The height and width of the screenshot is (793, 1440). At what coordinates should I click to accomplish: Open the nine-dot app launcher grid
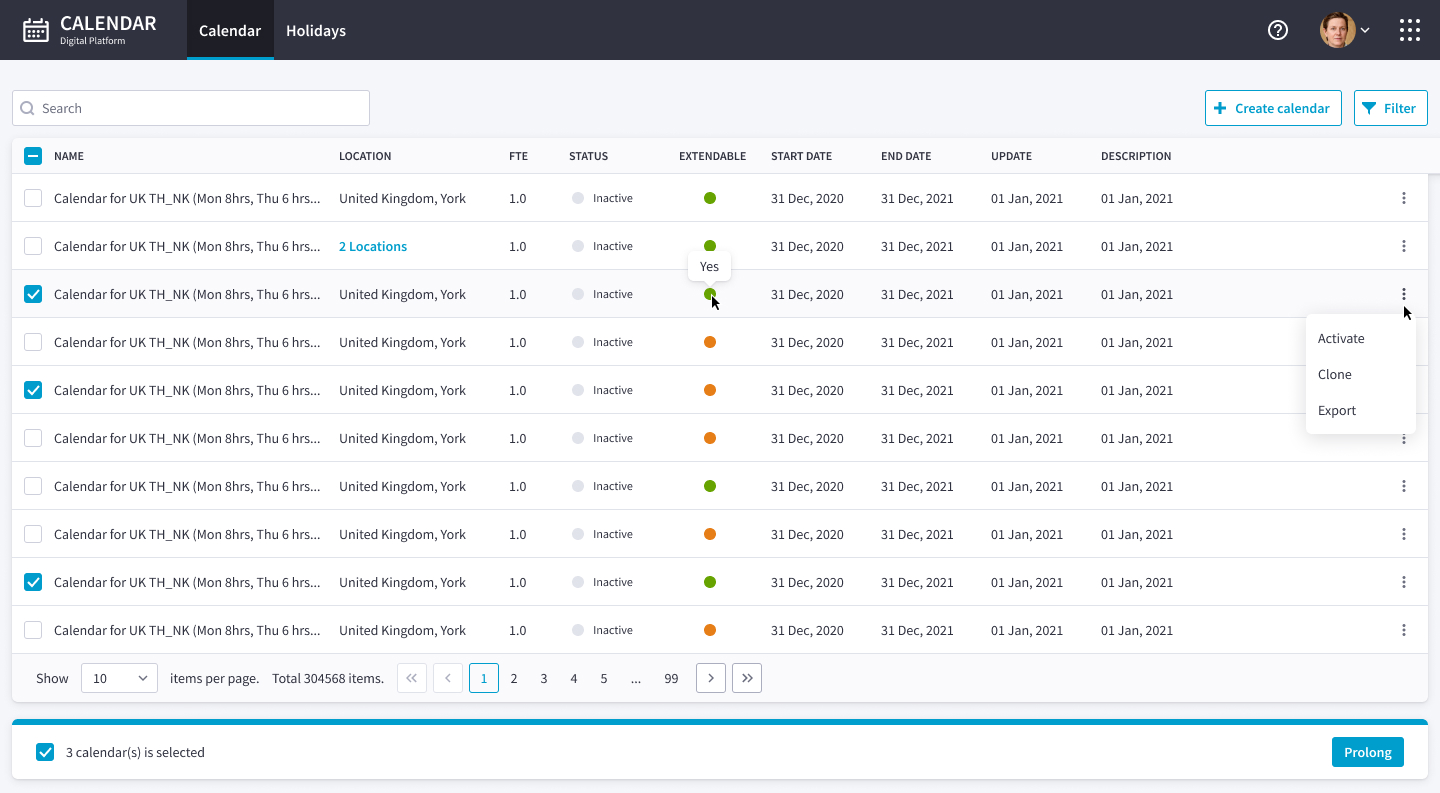pyautogui.click(x=1410, y=30)
